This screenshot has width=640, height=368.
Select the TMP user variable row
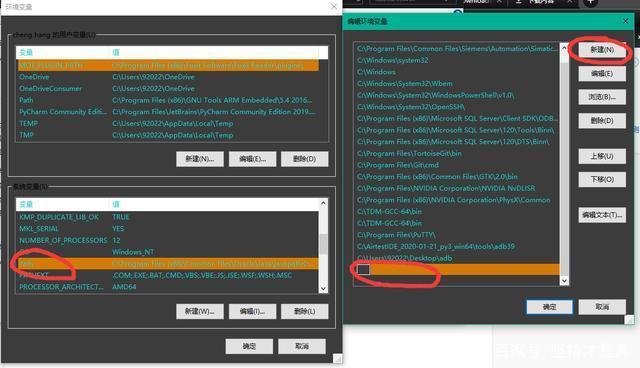pyautogui.click(x=168, y=135)
